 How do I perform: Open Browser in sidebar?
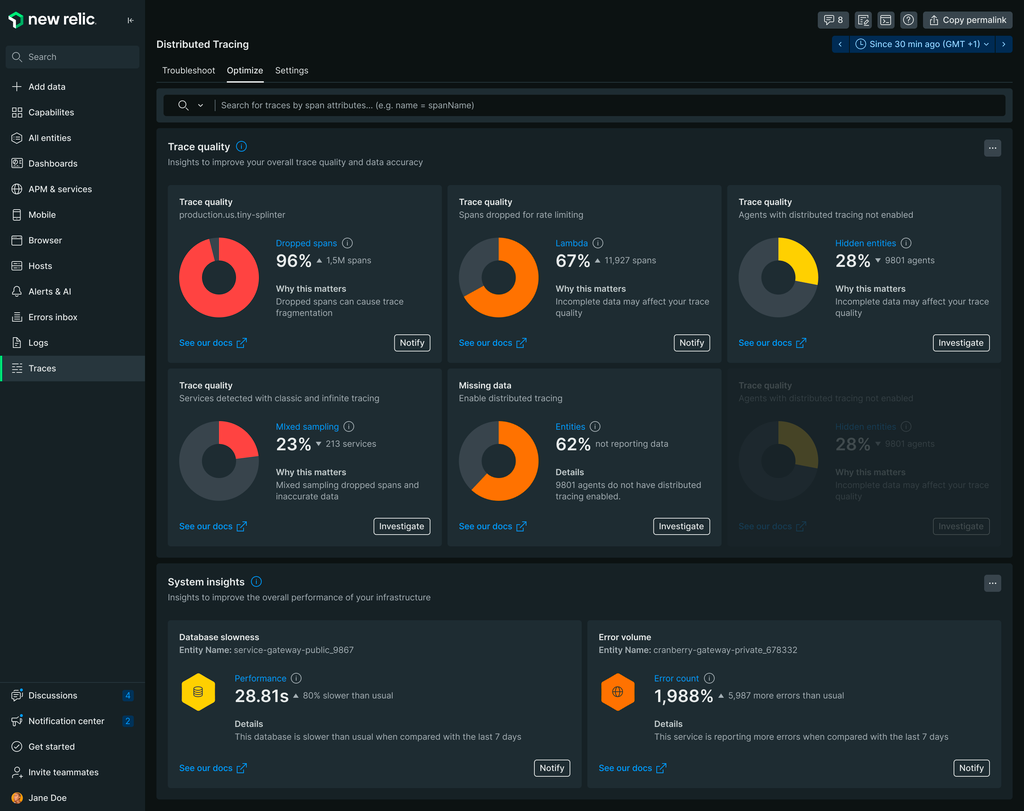point(72,240)
